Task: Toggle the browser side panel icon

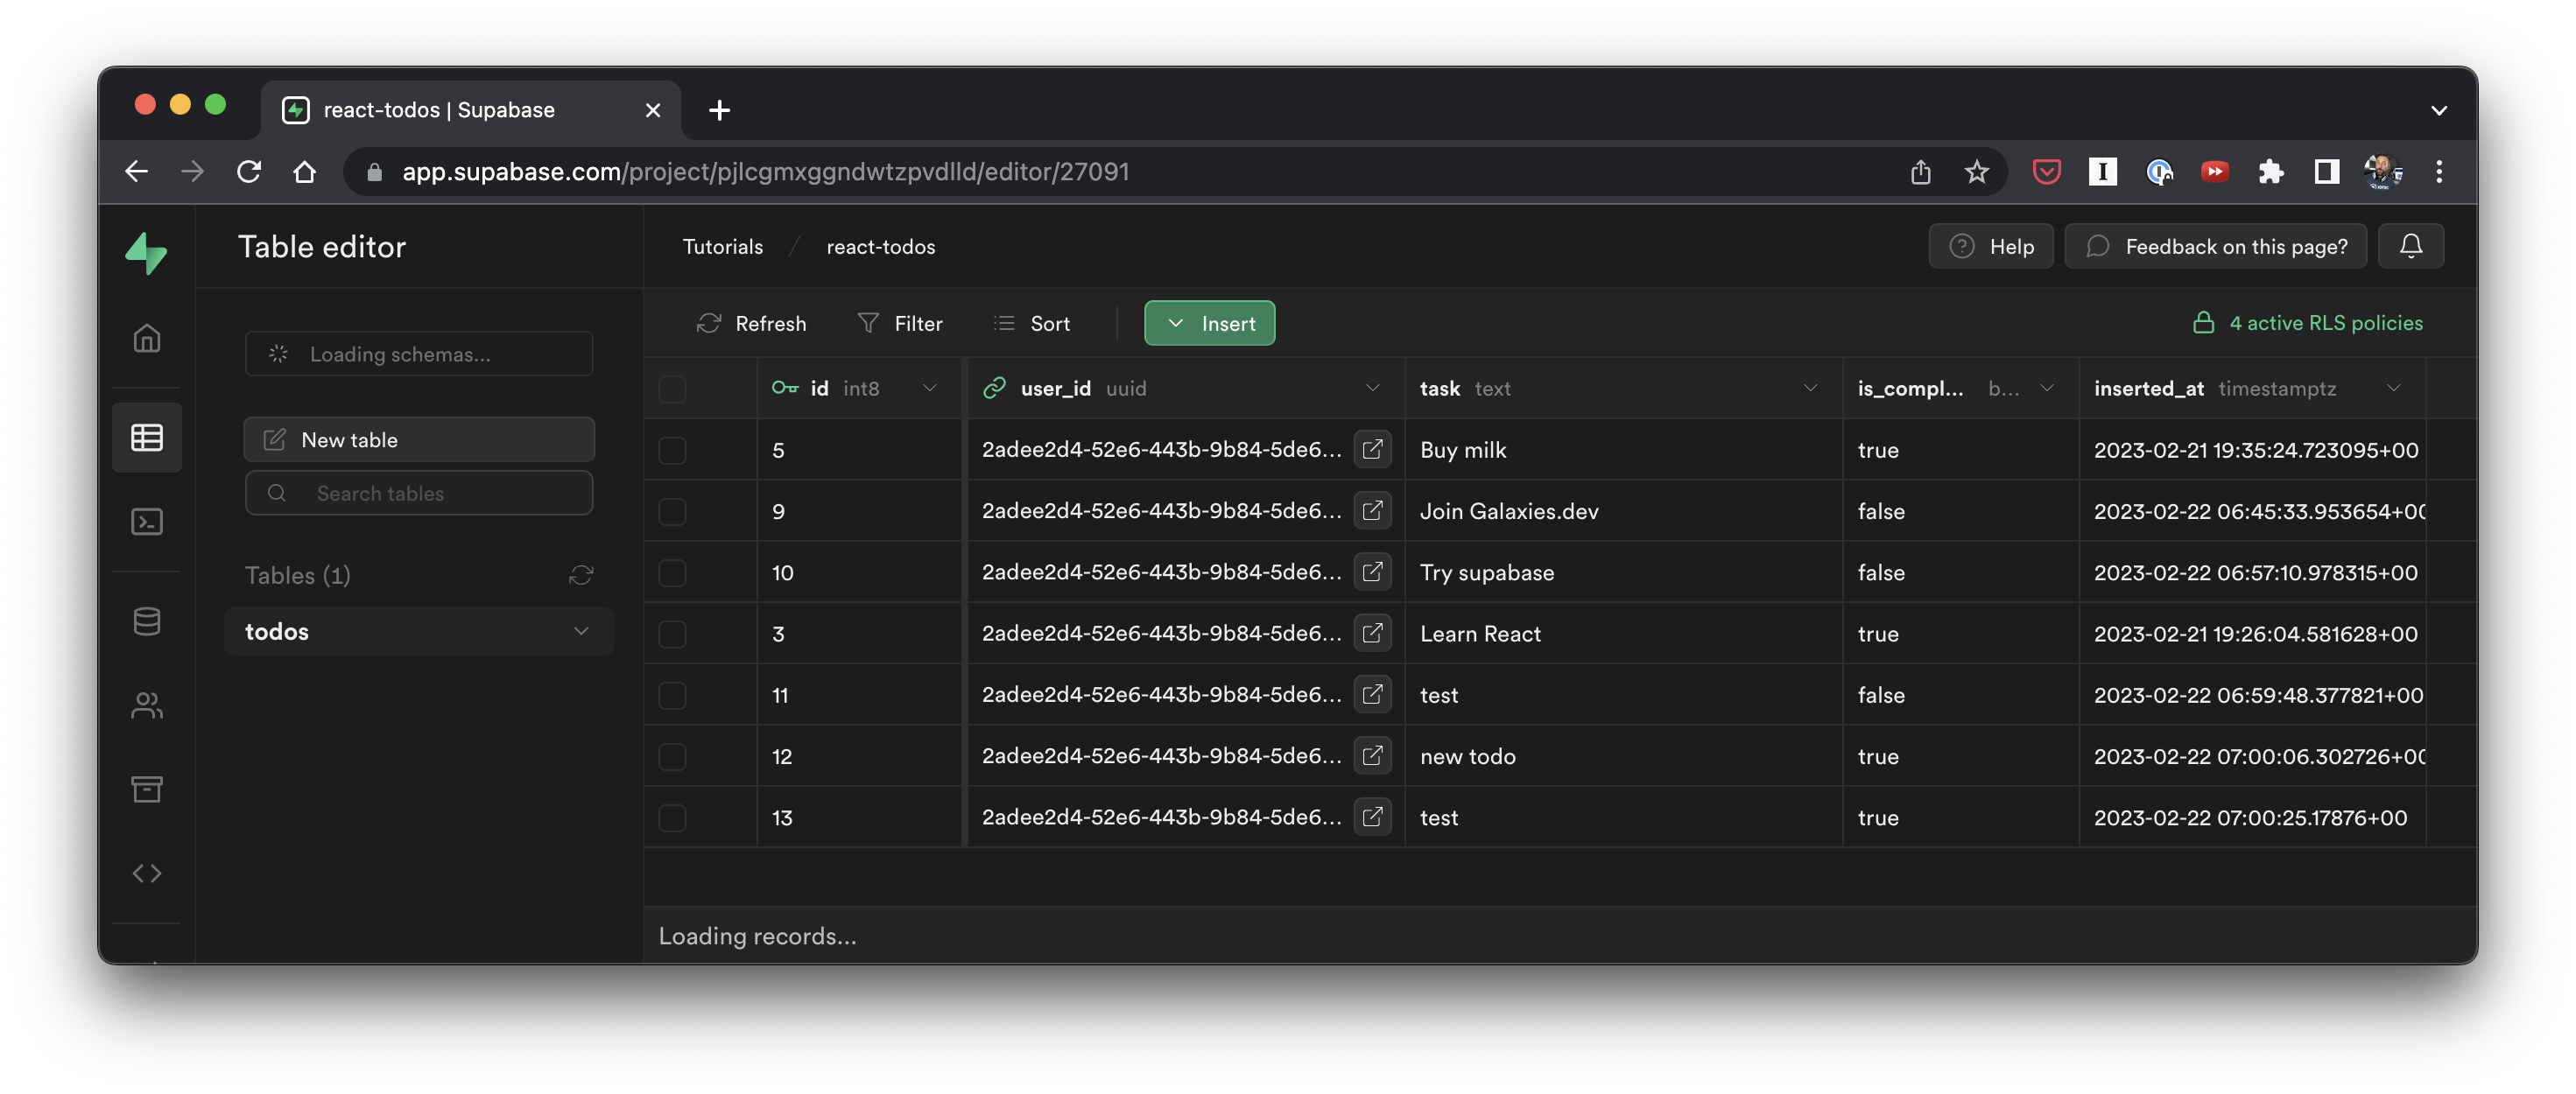Action: pos(2326,172)
